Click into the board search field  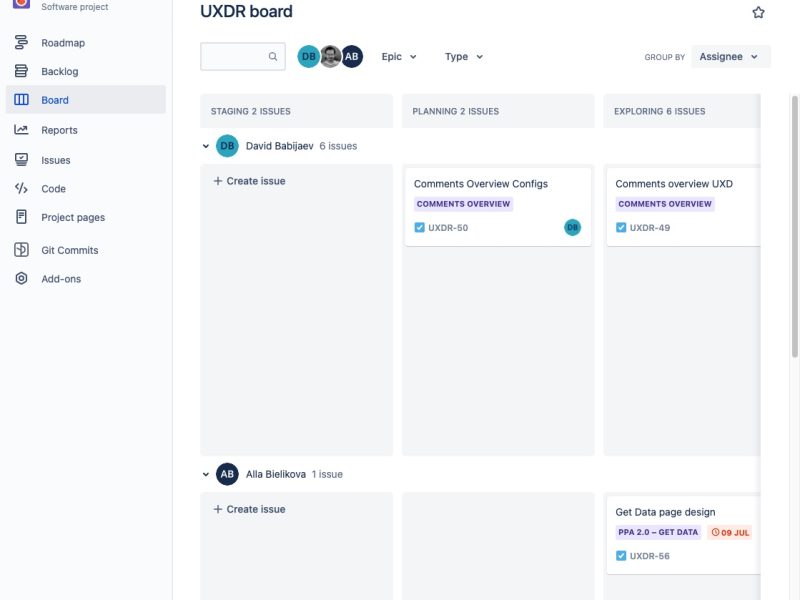pyautogui.click(x=233, y=57)
